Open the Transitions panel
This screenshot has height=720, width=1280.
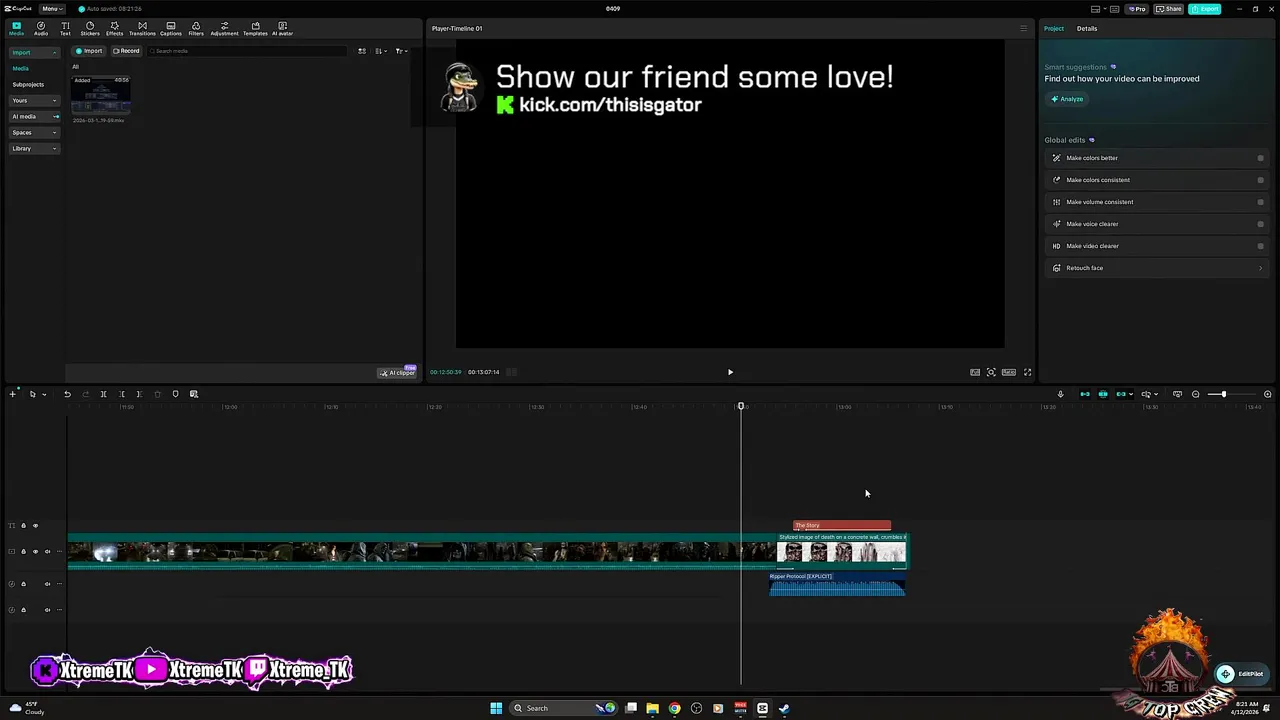point(142,28)
